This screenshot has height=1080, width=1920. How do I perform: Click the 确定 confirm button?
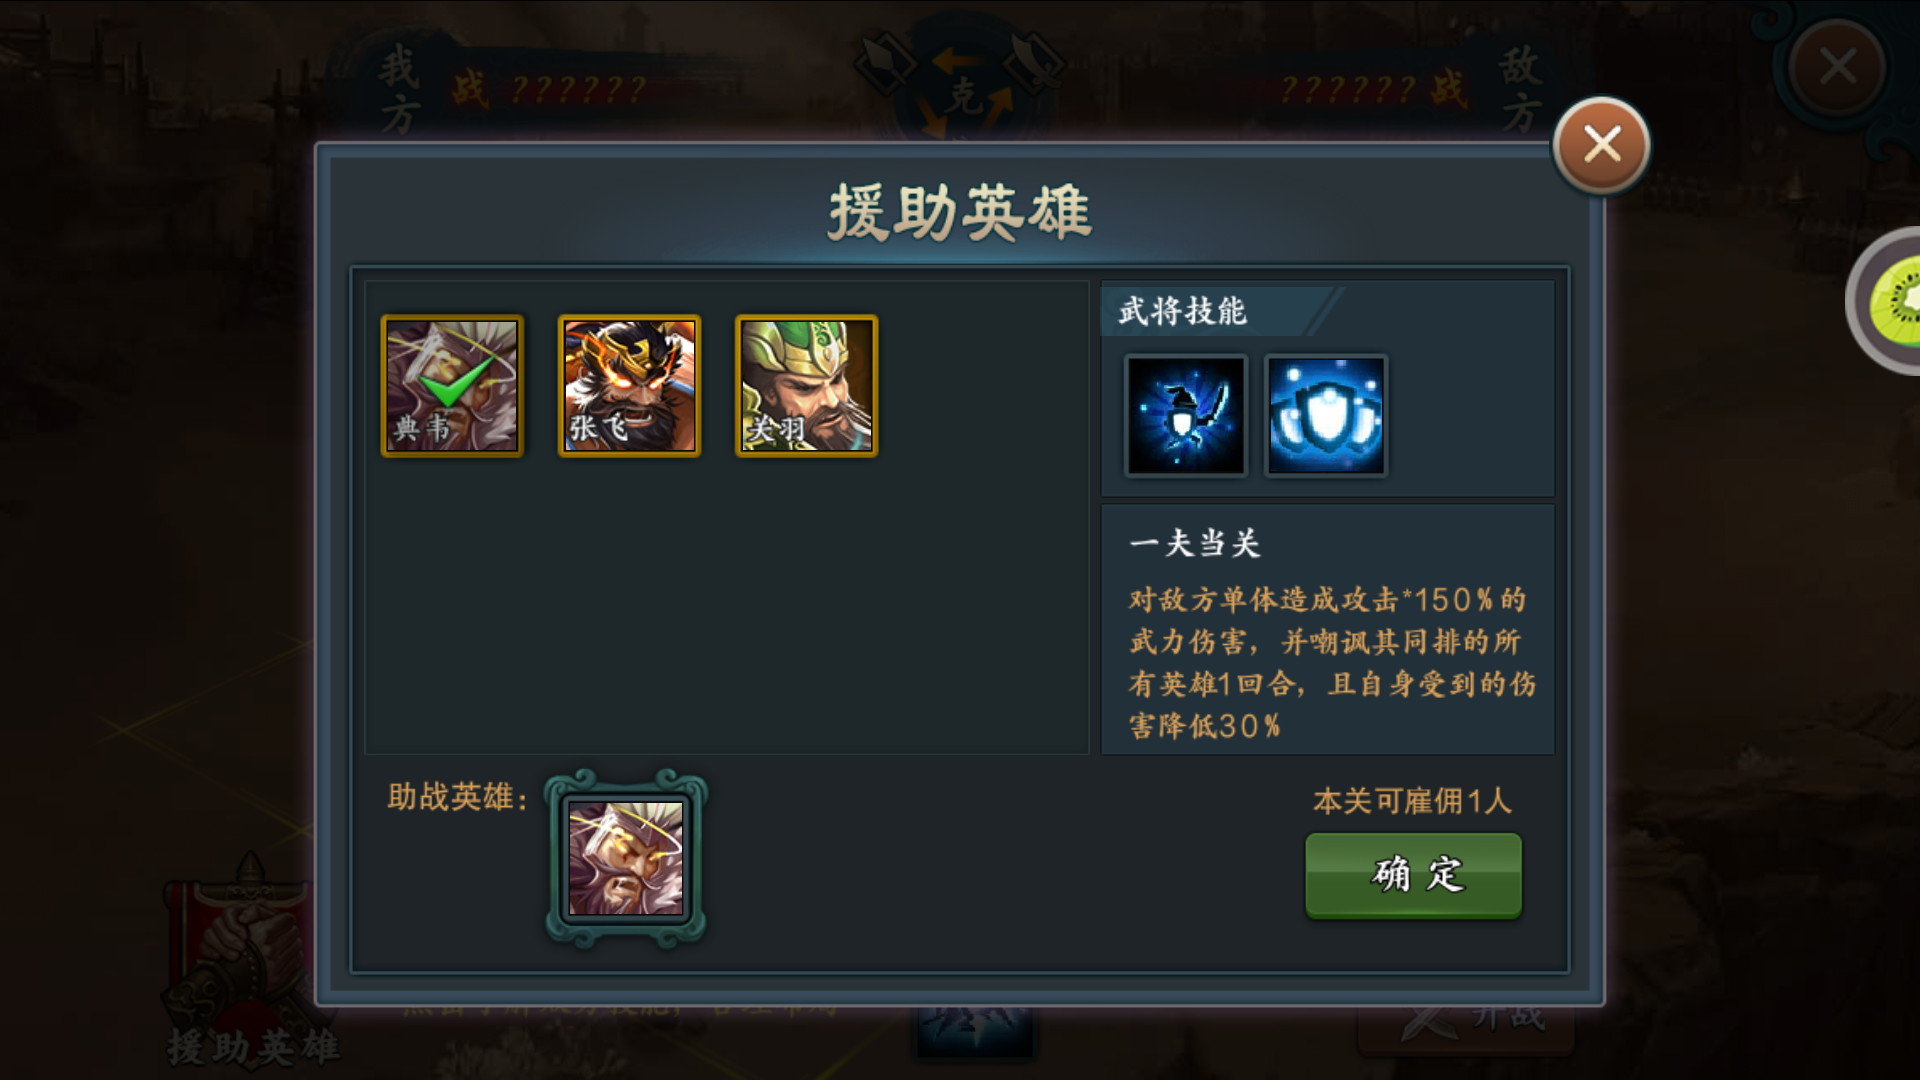[1413, 875]
